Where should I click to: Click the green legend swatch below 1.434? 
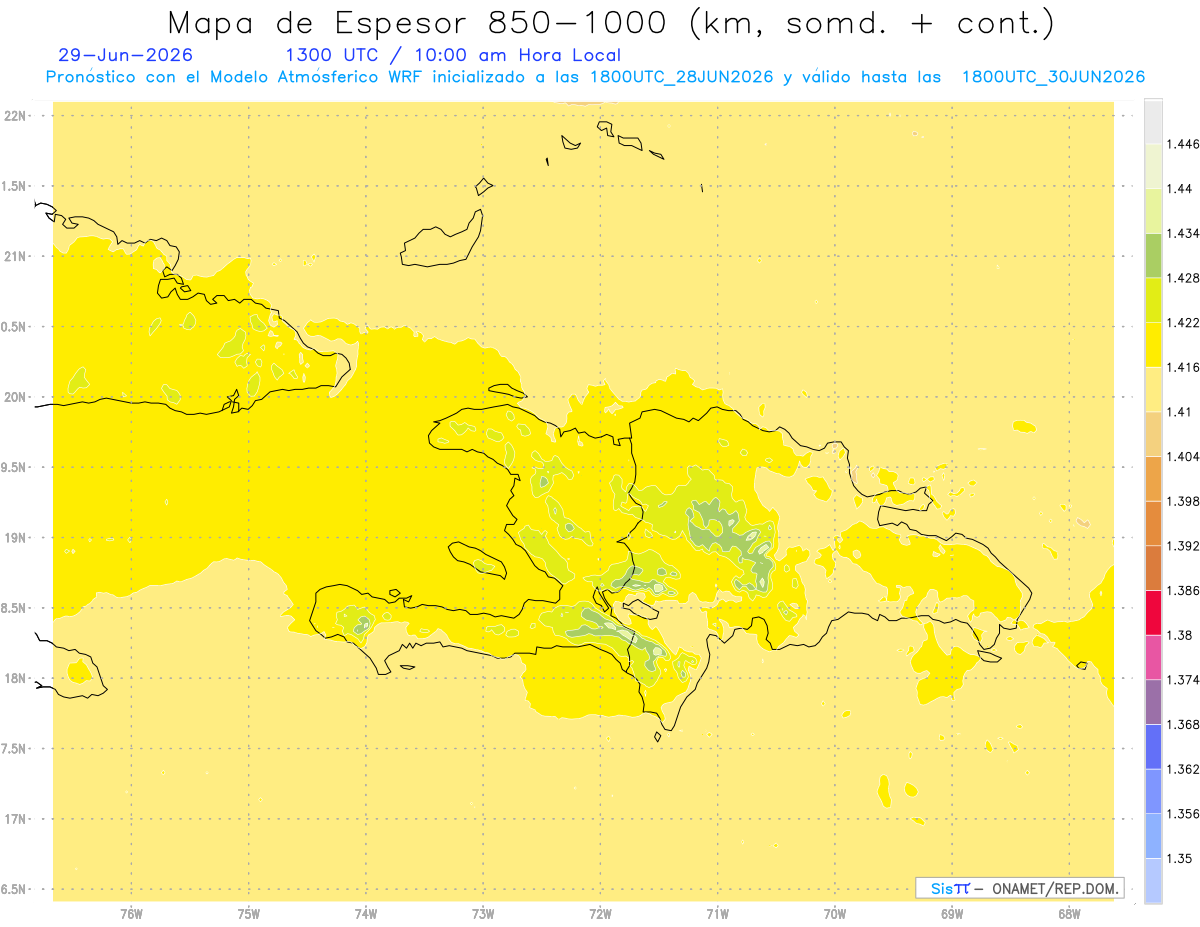(1153, 256)
